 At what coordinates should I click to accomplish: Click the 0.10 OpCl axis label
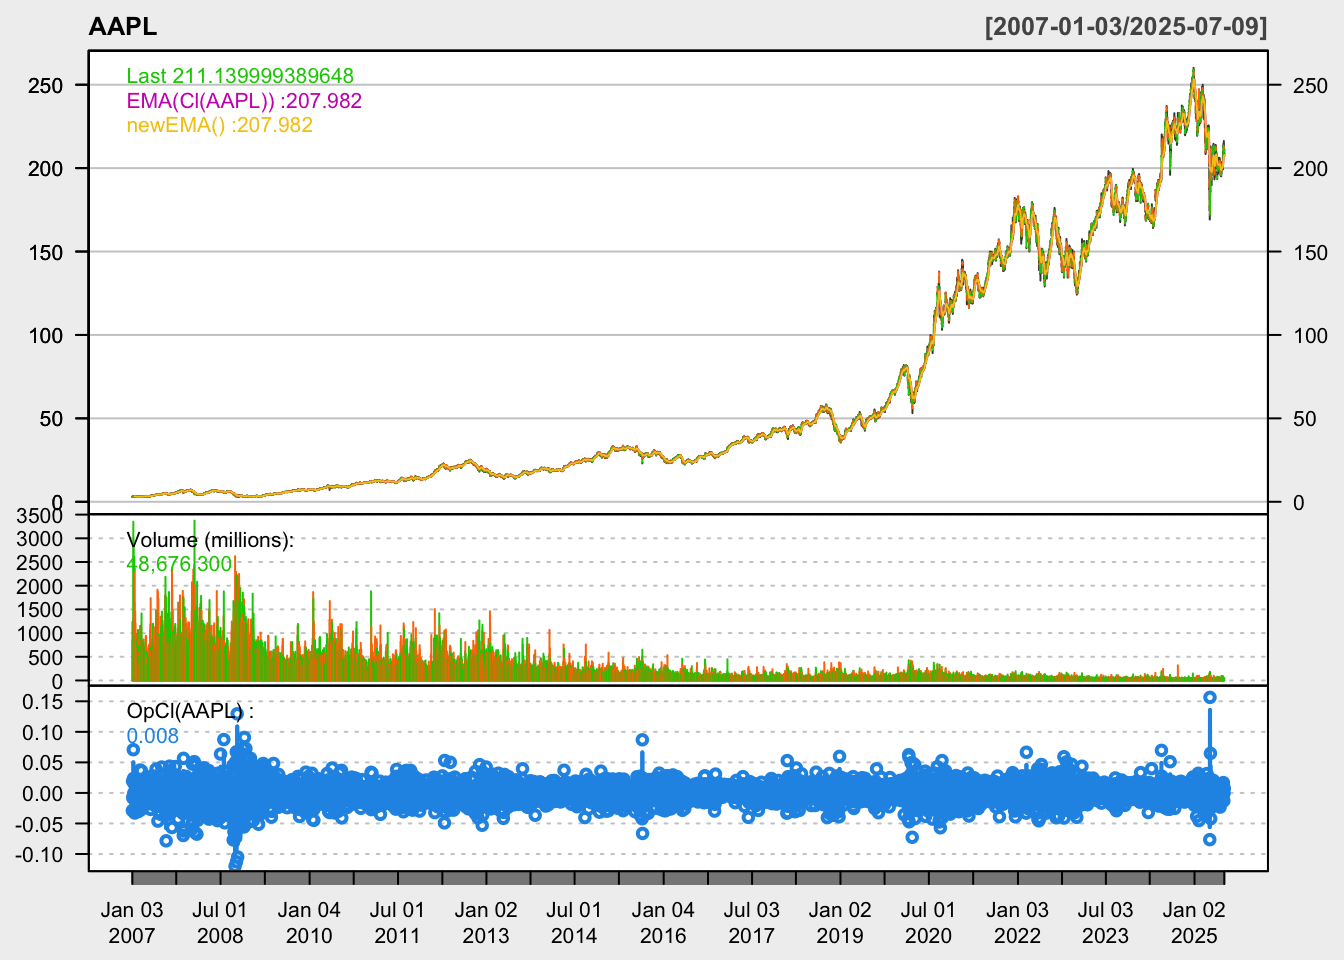point(42,733)
